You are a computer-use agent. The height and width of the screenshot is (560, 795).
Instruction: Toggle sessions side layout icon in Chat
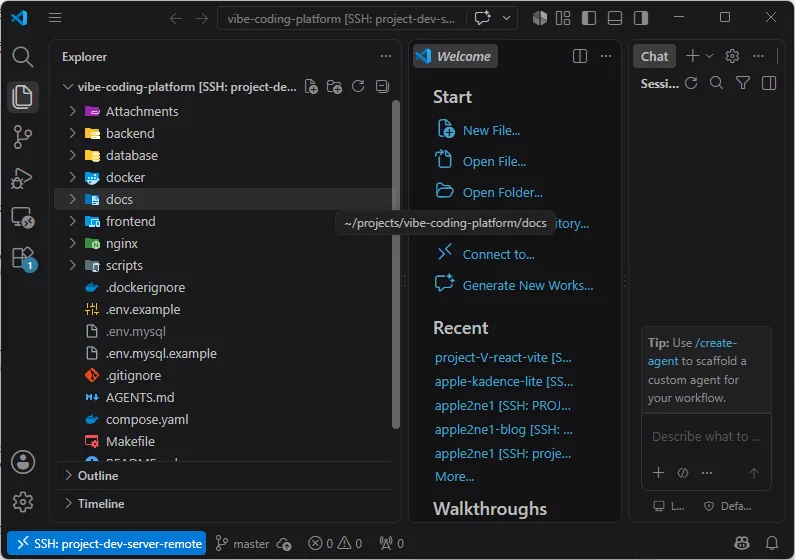coord(769,83)
